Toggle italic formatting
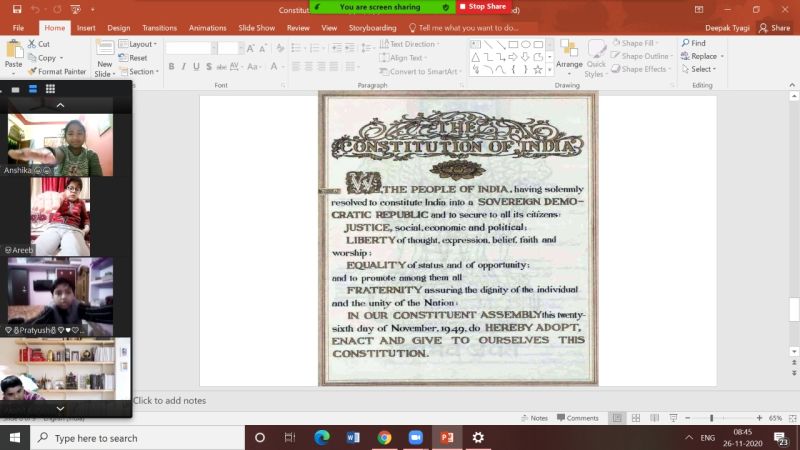The width and height of the screenshot is (800, 450). 184,67
